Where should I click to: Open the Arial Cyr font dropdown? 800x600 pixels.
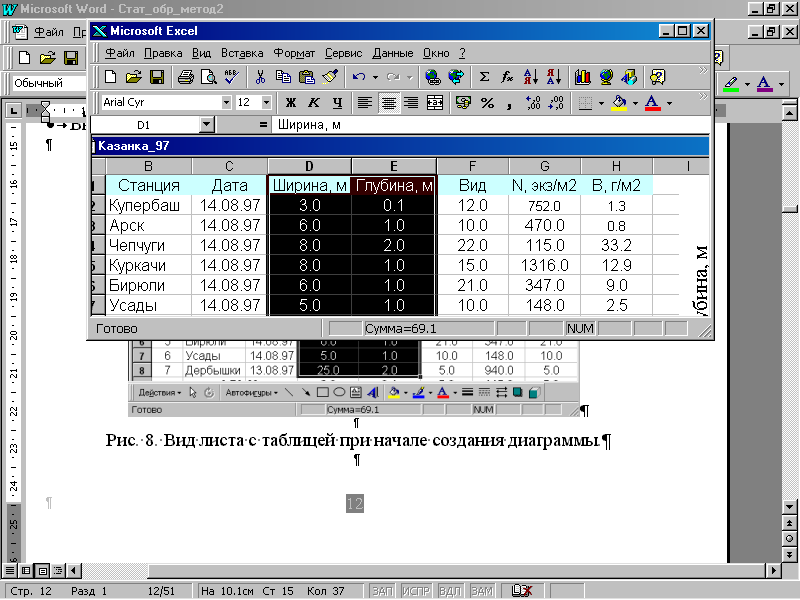click(x=227, y=103)
